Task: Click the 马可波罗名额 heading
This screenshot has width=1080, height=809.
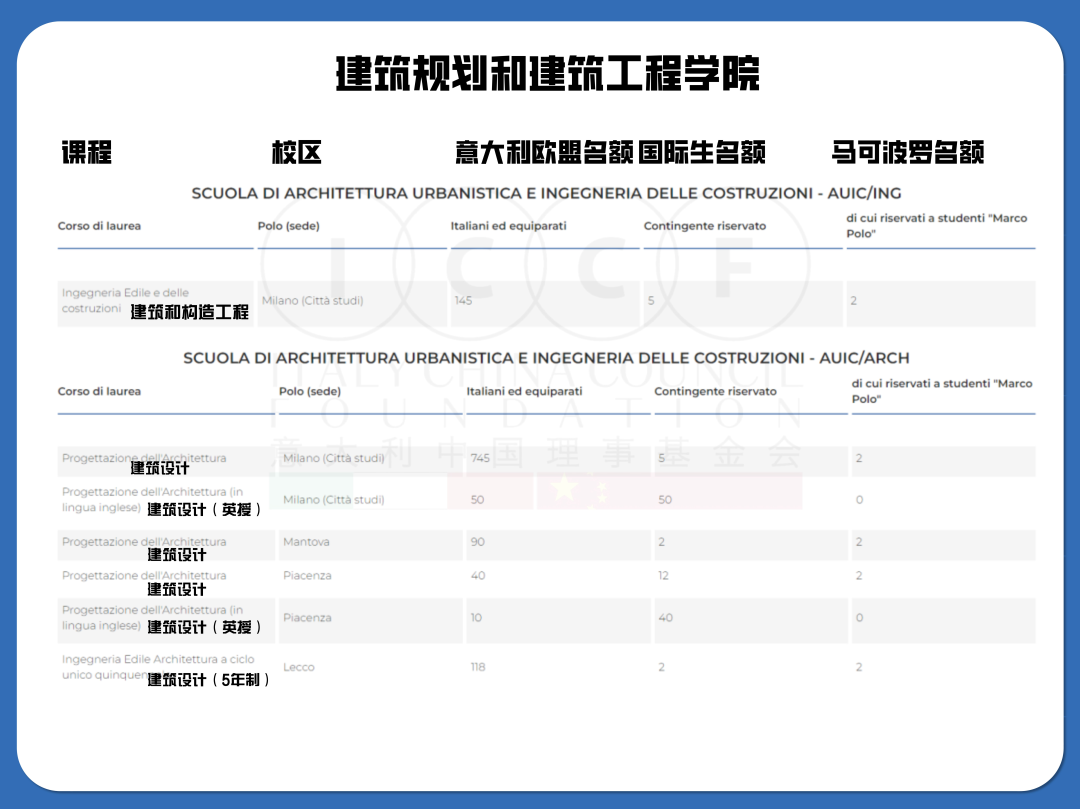Action: (908, 152)
